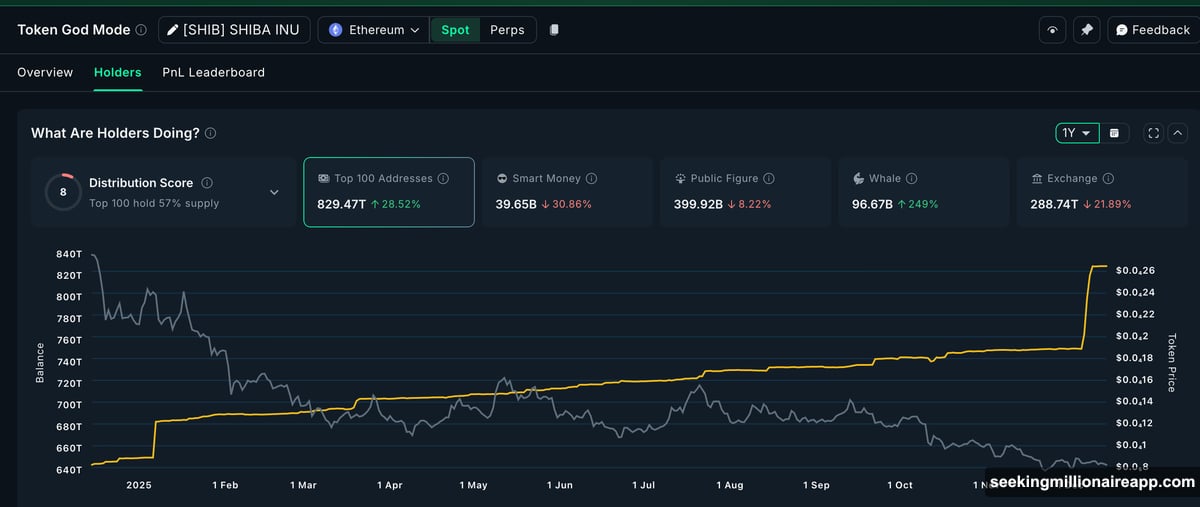
Task: Go to the Overview tab
Action: (x=45, y=72)
